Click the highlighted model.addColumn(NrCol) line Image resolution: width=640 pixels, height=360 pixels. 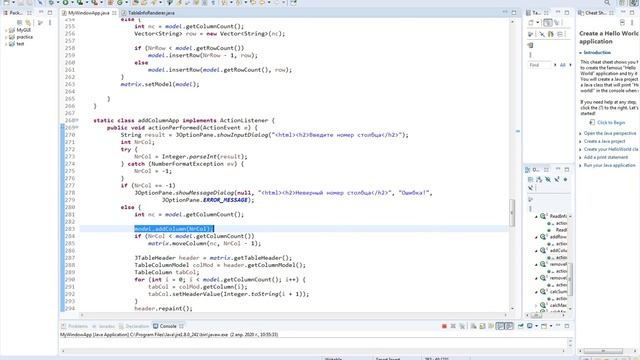[174, 229]
